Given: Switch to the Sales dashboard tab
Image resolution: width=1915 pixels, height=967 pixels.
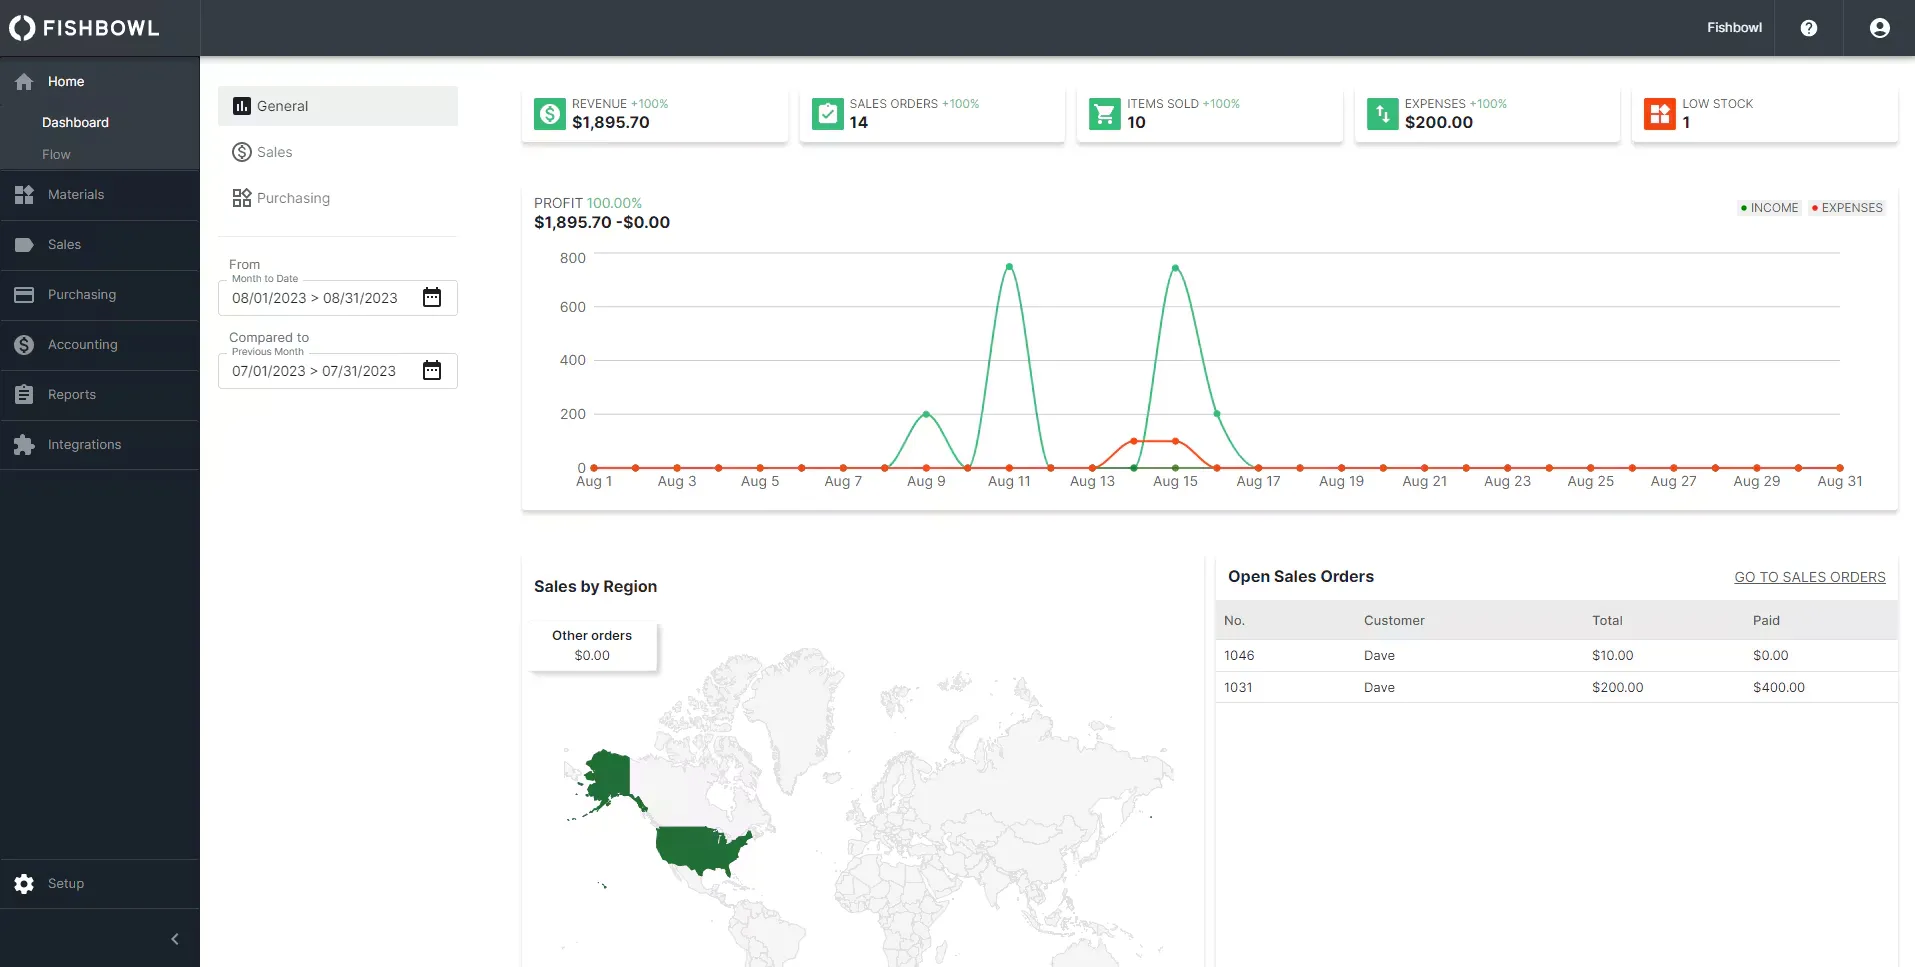Looking at the screenshot, I should (274, 152).
